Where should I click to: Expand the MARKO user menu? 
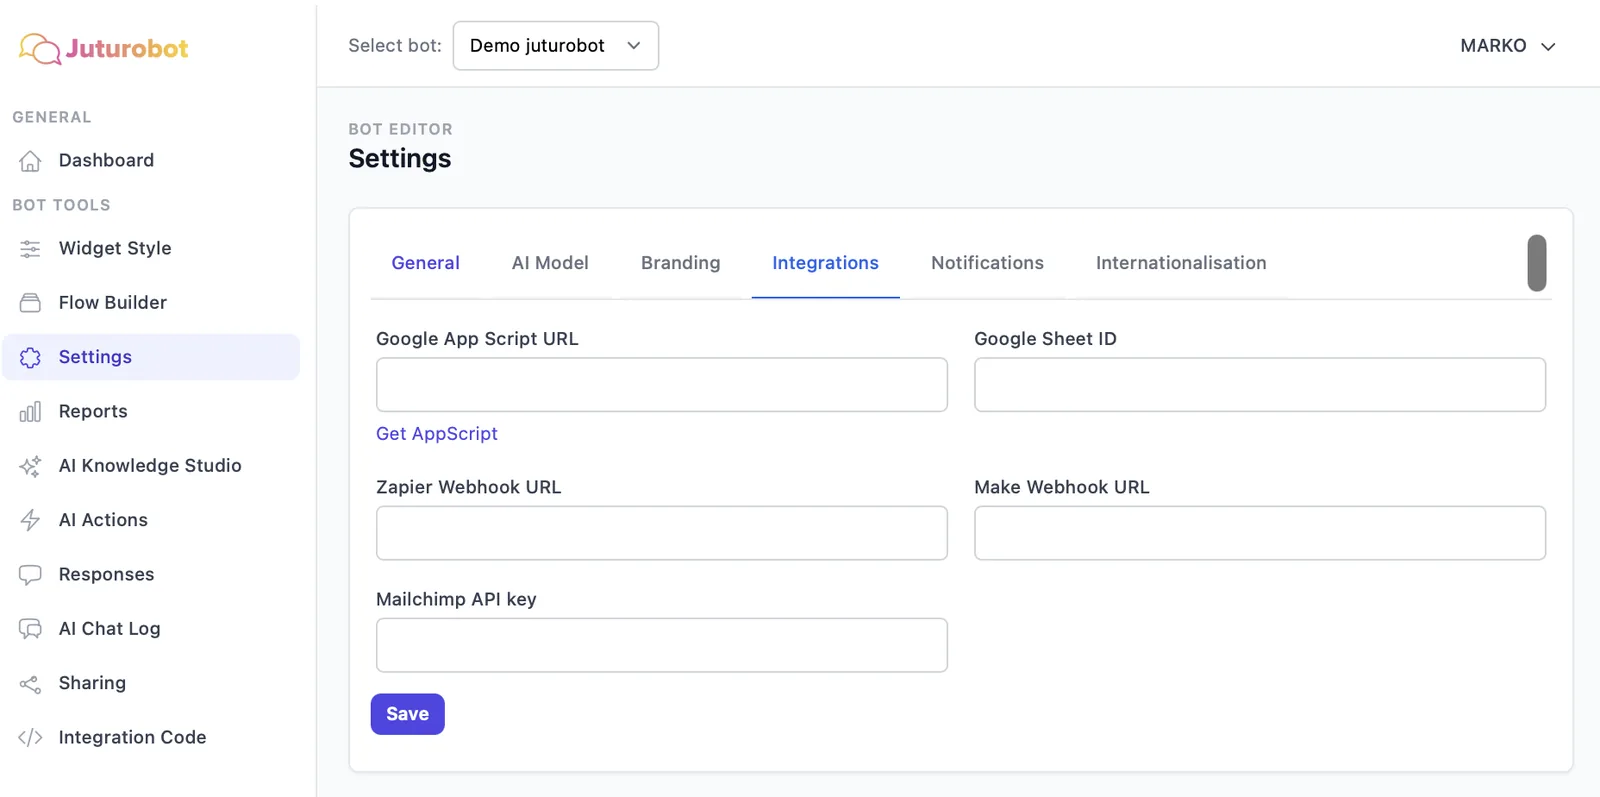(1508, 46)
